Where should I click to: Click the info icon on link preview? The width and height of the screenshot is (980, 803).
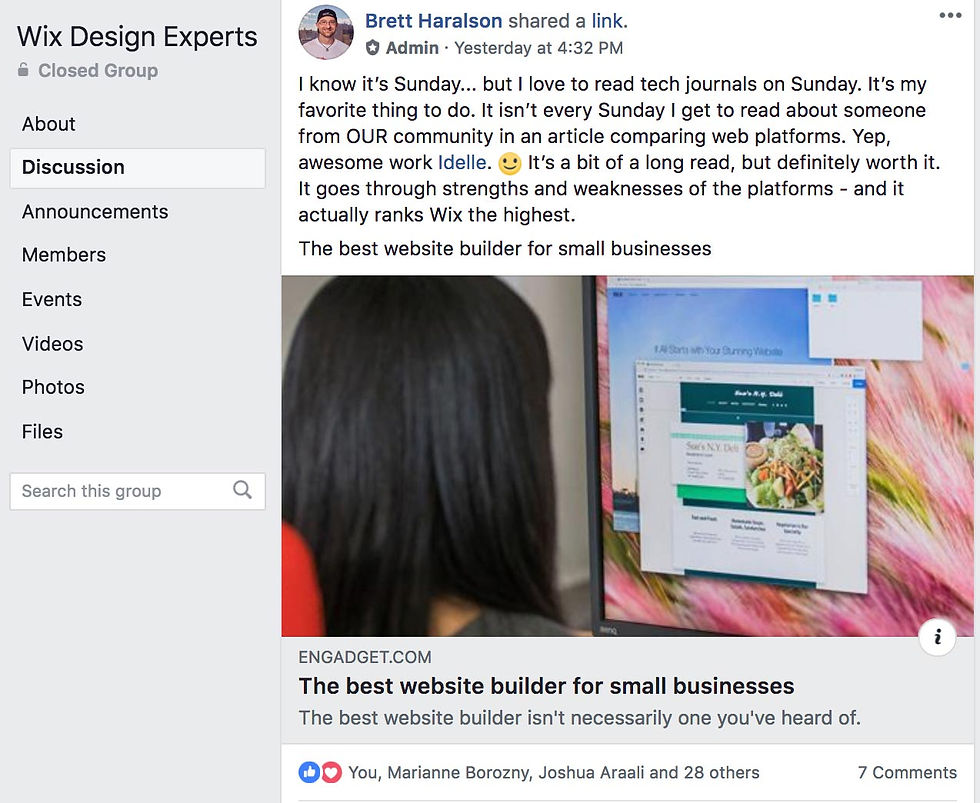pos(937,637)
